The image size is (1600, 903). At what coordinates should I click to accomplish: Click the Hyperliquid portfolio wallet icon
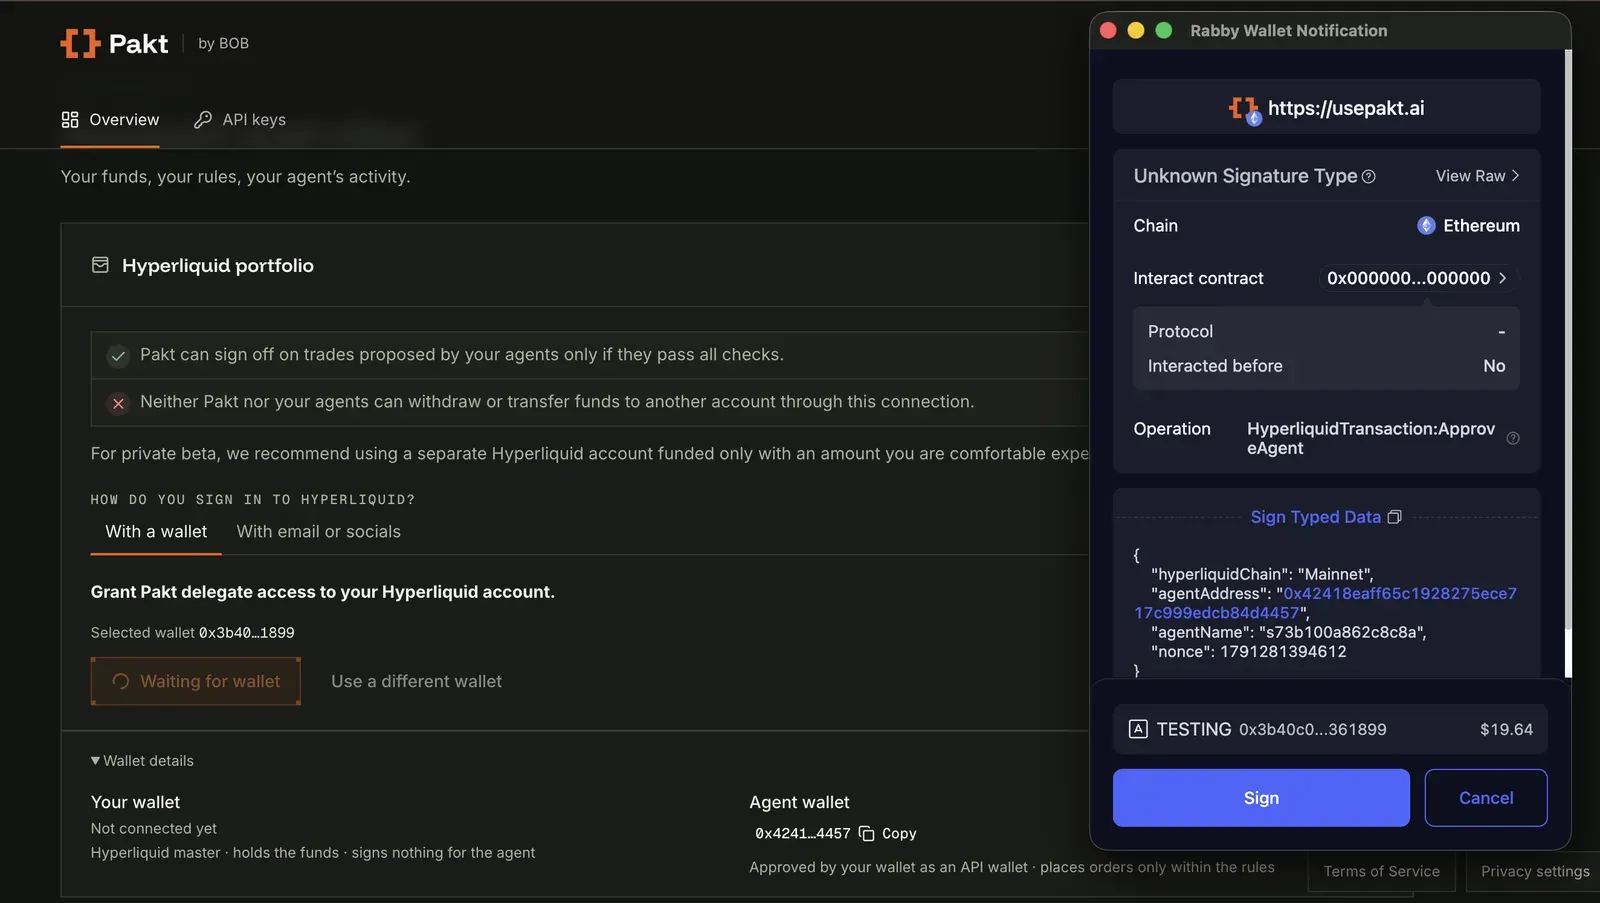point(100,265)
